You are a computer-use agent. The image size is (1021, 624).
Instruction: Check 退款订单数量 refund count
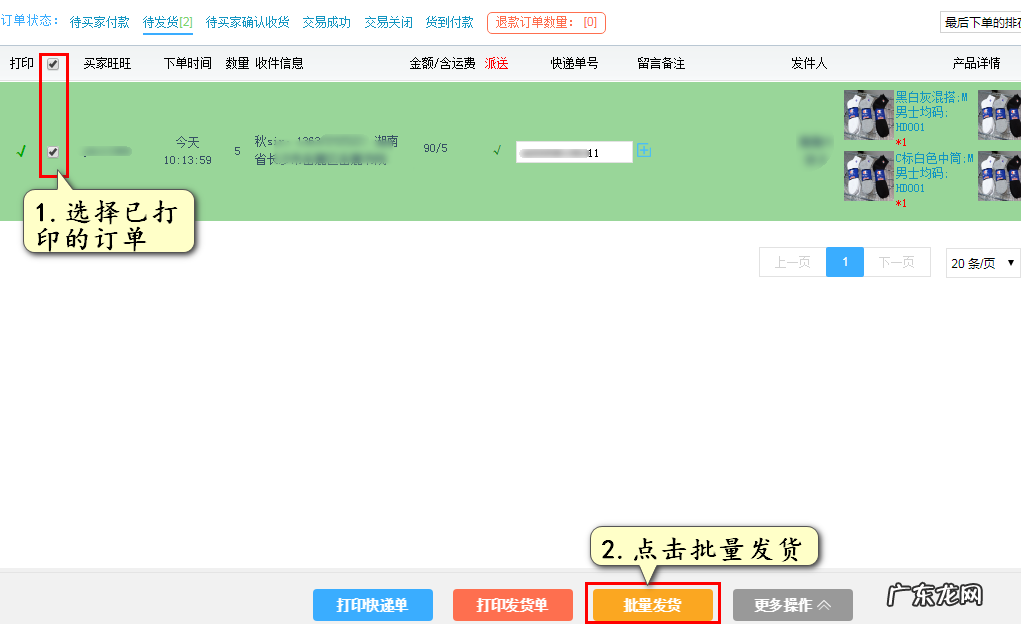(546, 20)
